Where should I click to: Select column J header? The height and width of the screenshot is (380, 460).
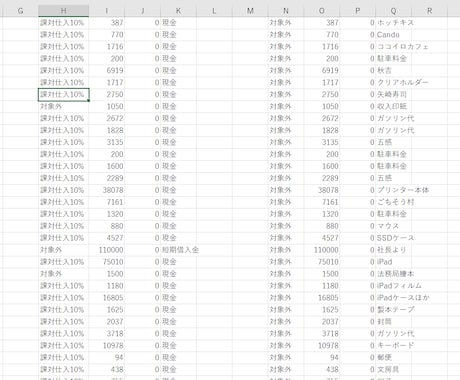143,11
